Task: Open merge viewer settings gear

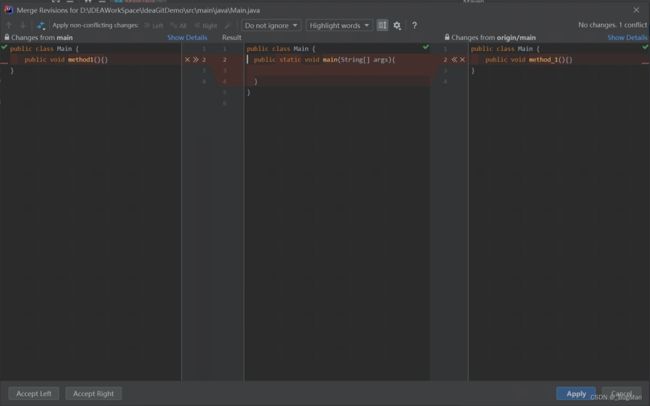Action: tap(397, 26)
